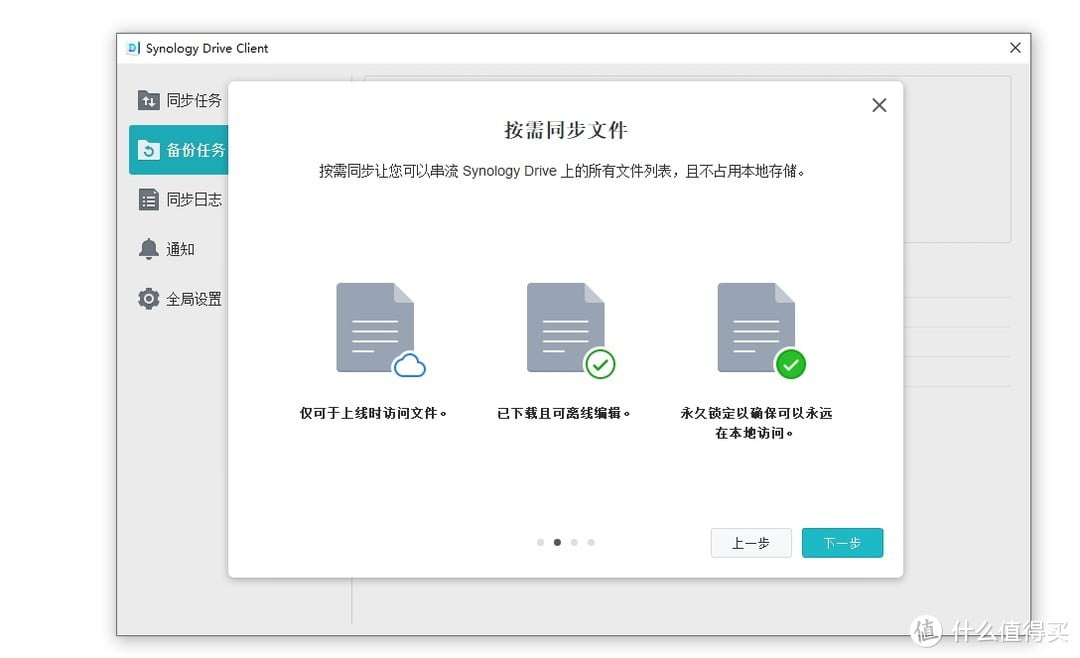
Task: Click the permanently locked file icon with green lock
Action: click(x=757, y=325)
